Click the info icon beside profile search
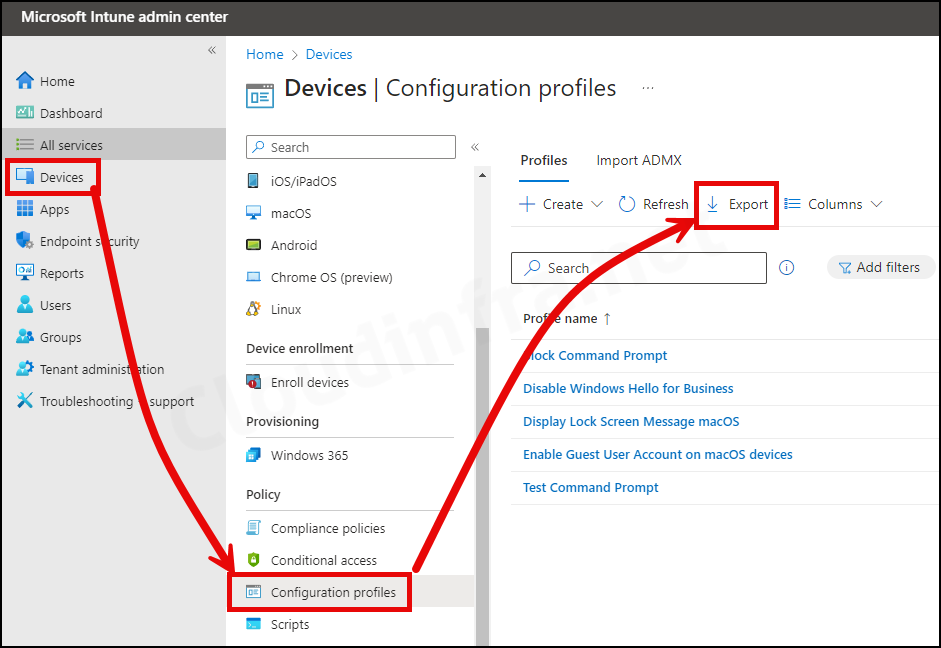This screenshot has height=648, width=941. (786, 268)
